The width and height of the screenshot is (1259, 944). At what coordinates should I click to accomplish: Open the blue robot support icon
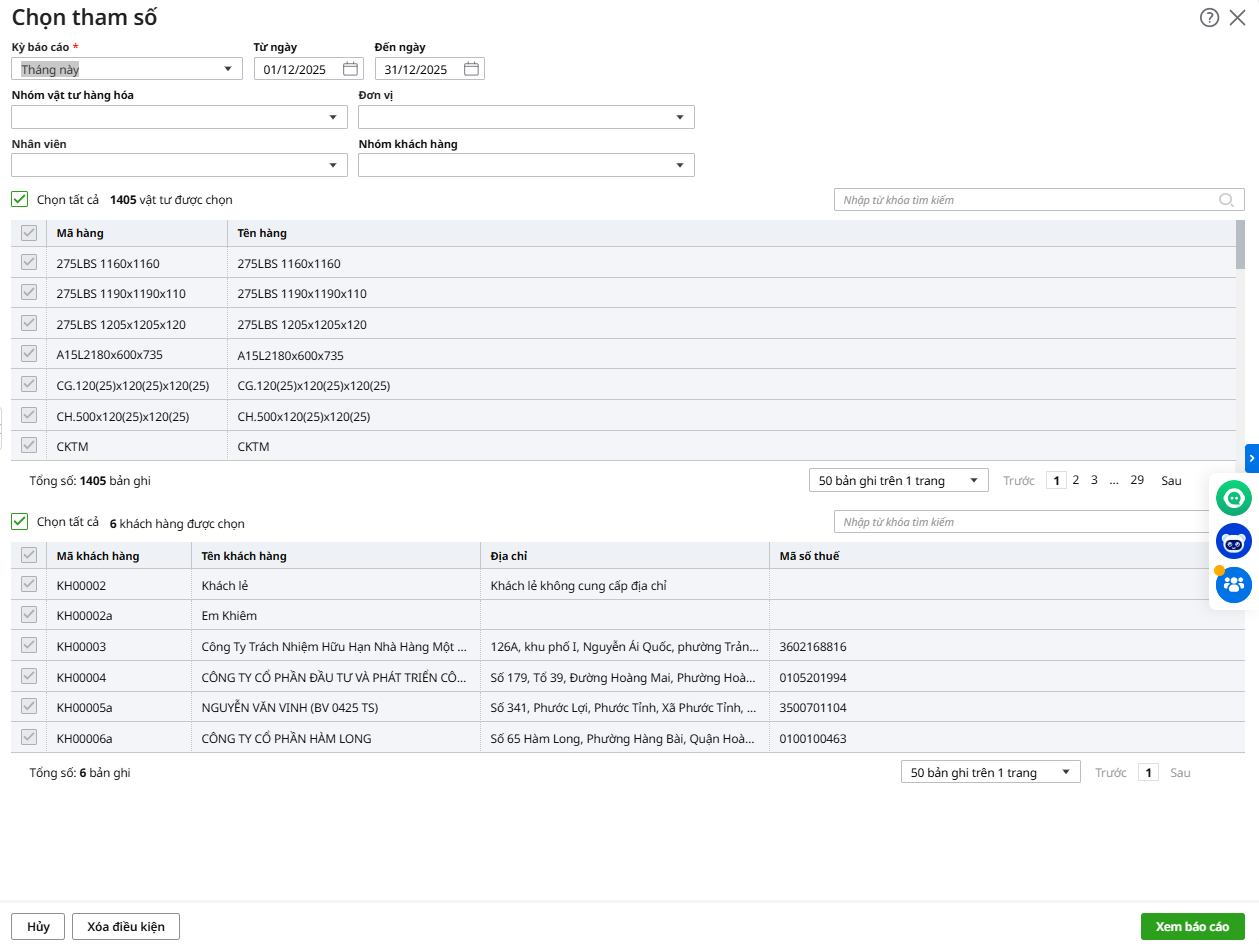1234,541
